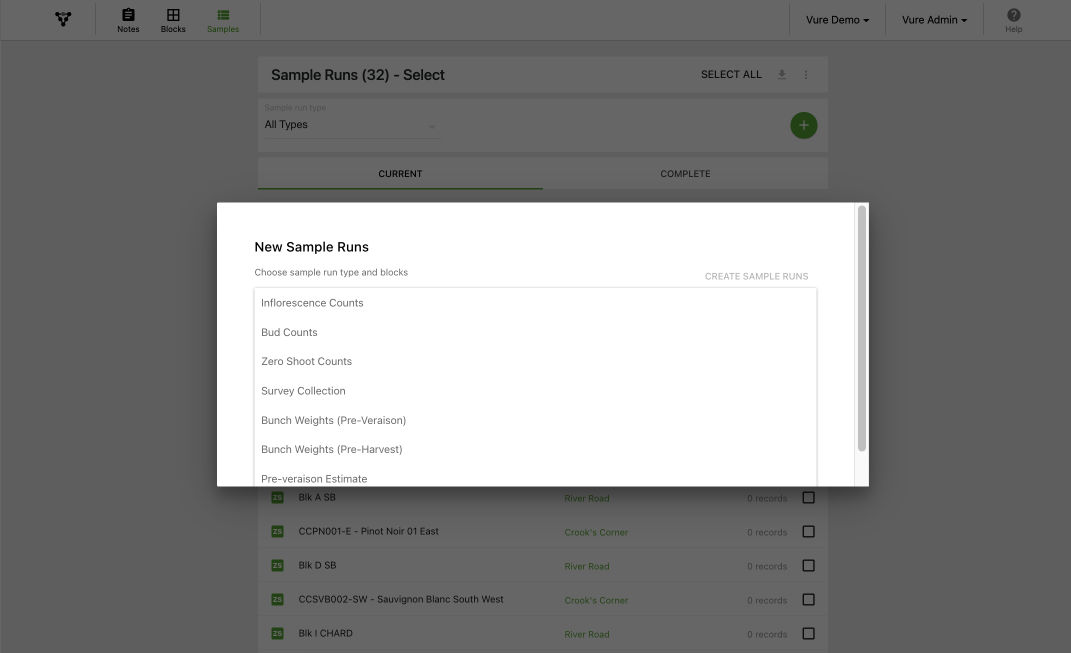Viewport: 1071px width, 653px height.
Task: Open the All Types sample run dropdown
Action: (x=351, y=124)
